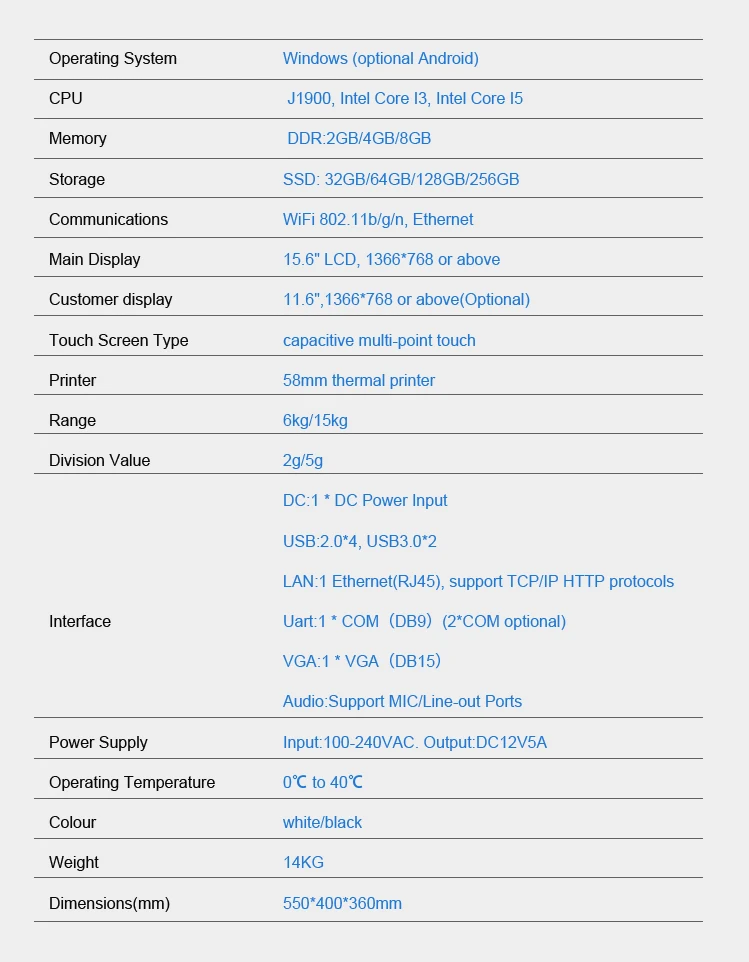Select the "Storage" row label
The image size is (749, 962).
[77, 180]
